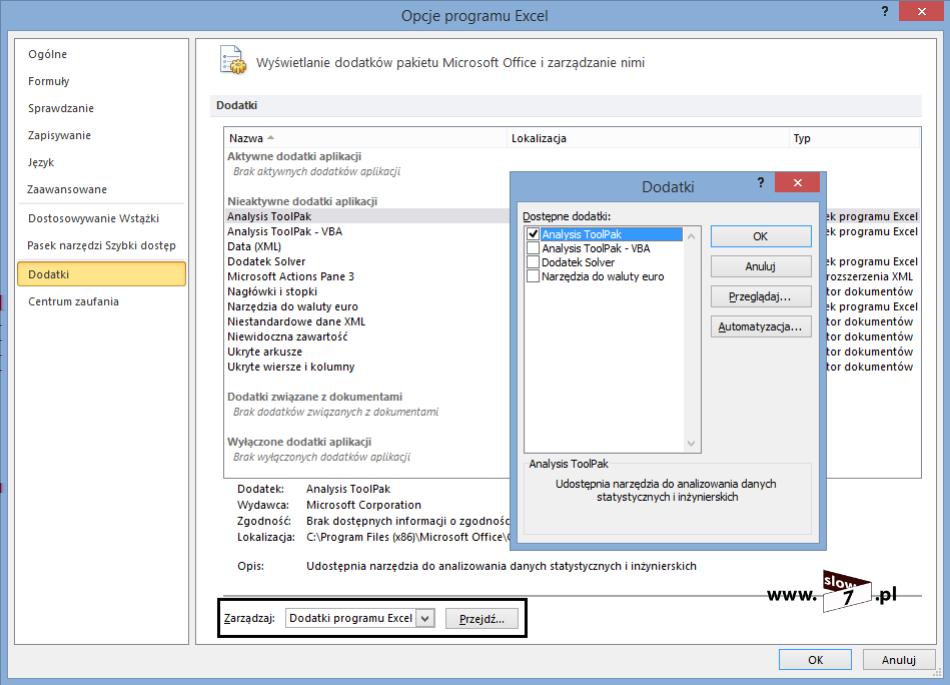Screen dimensions: 950x685
Task: Select the Data (XML) add-in row
Action: coord(367,247)
